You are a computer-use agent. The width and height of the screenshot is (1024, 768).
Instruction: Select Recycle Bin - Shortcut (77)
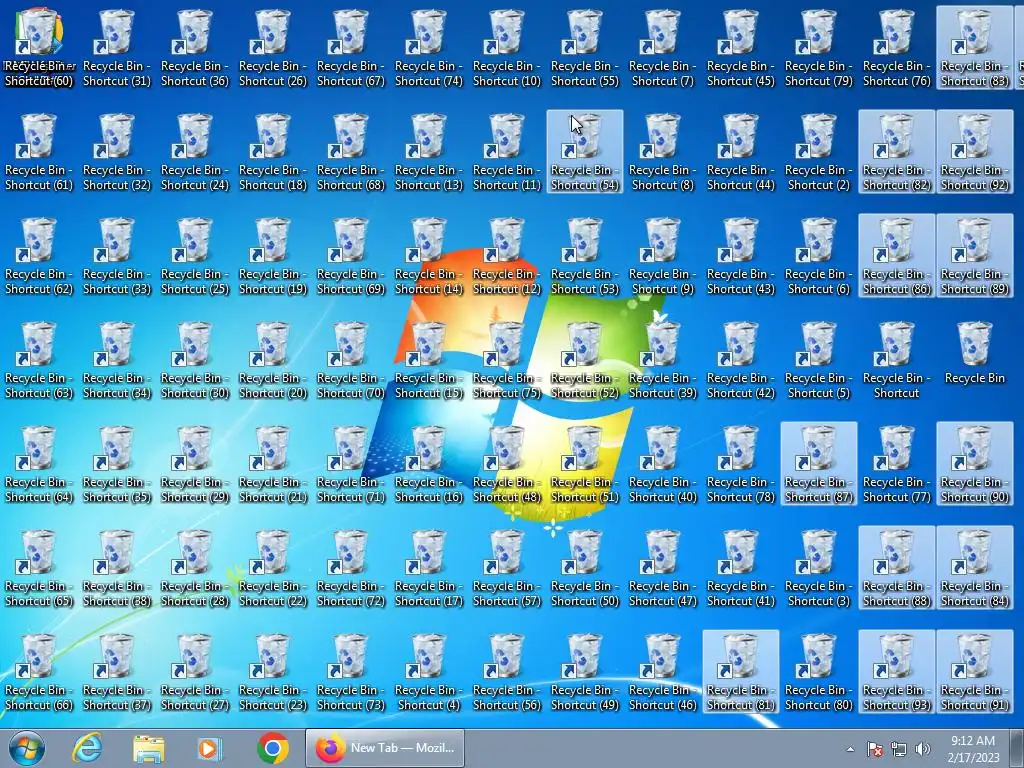coord(897,463)
